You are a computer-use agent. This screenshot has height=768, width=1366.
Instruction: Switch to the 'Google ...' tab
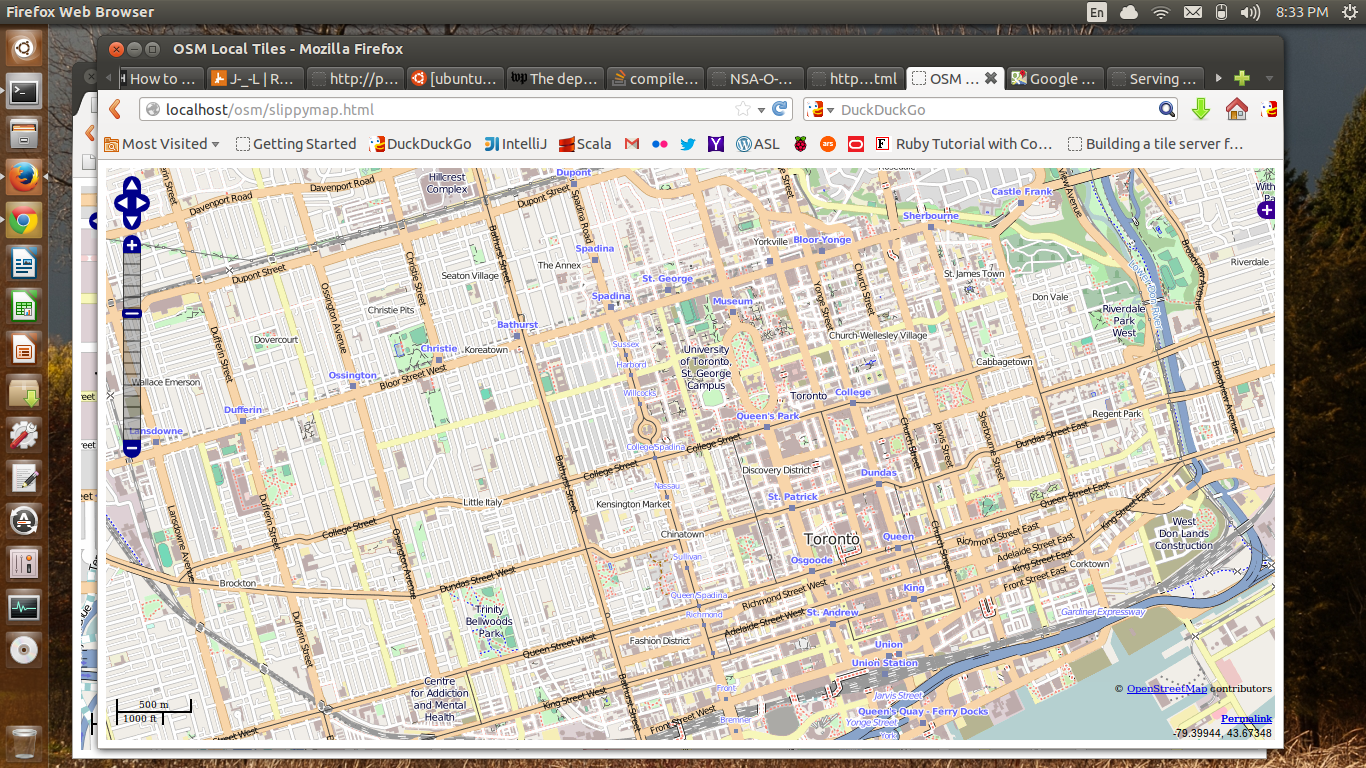tap(1055, 78)
